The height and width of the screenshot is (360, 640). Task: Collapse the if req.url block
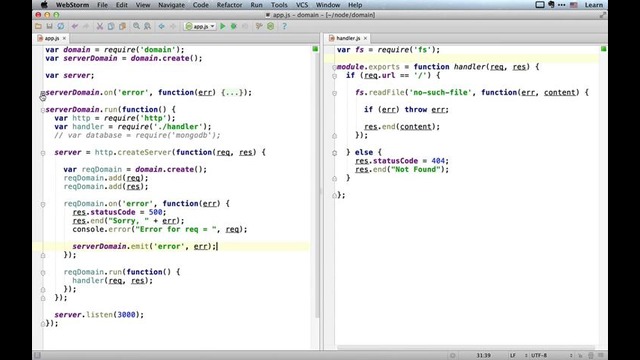pos(334,76)
